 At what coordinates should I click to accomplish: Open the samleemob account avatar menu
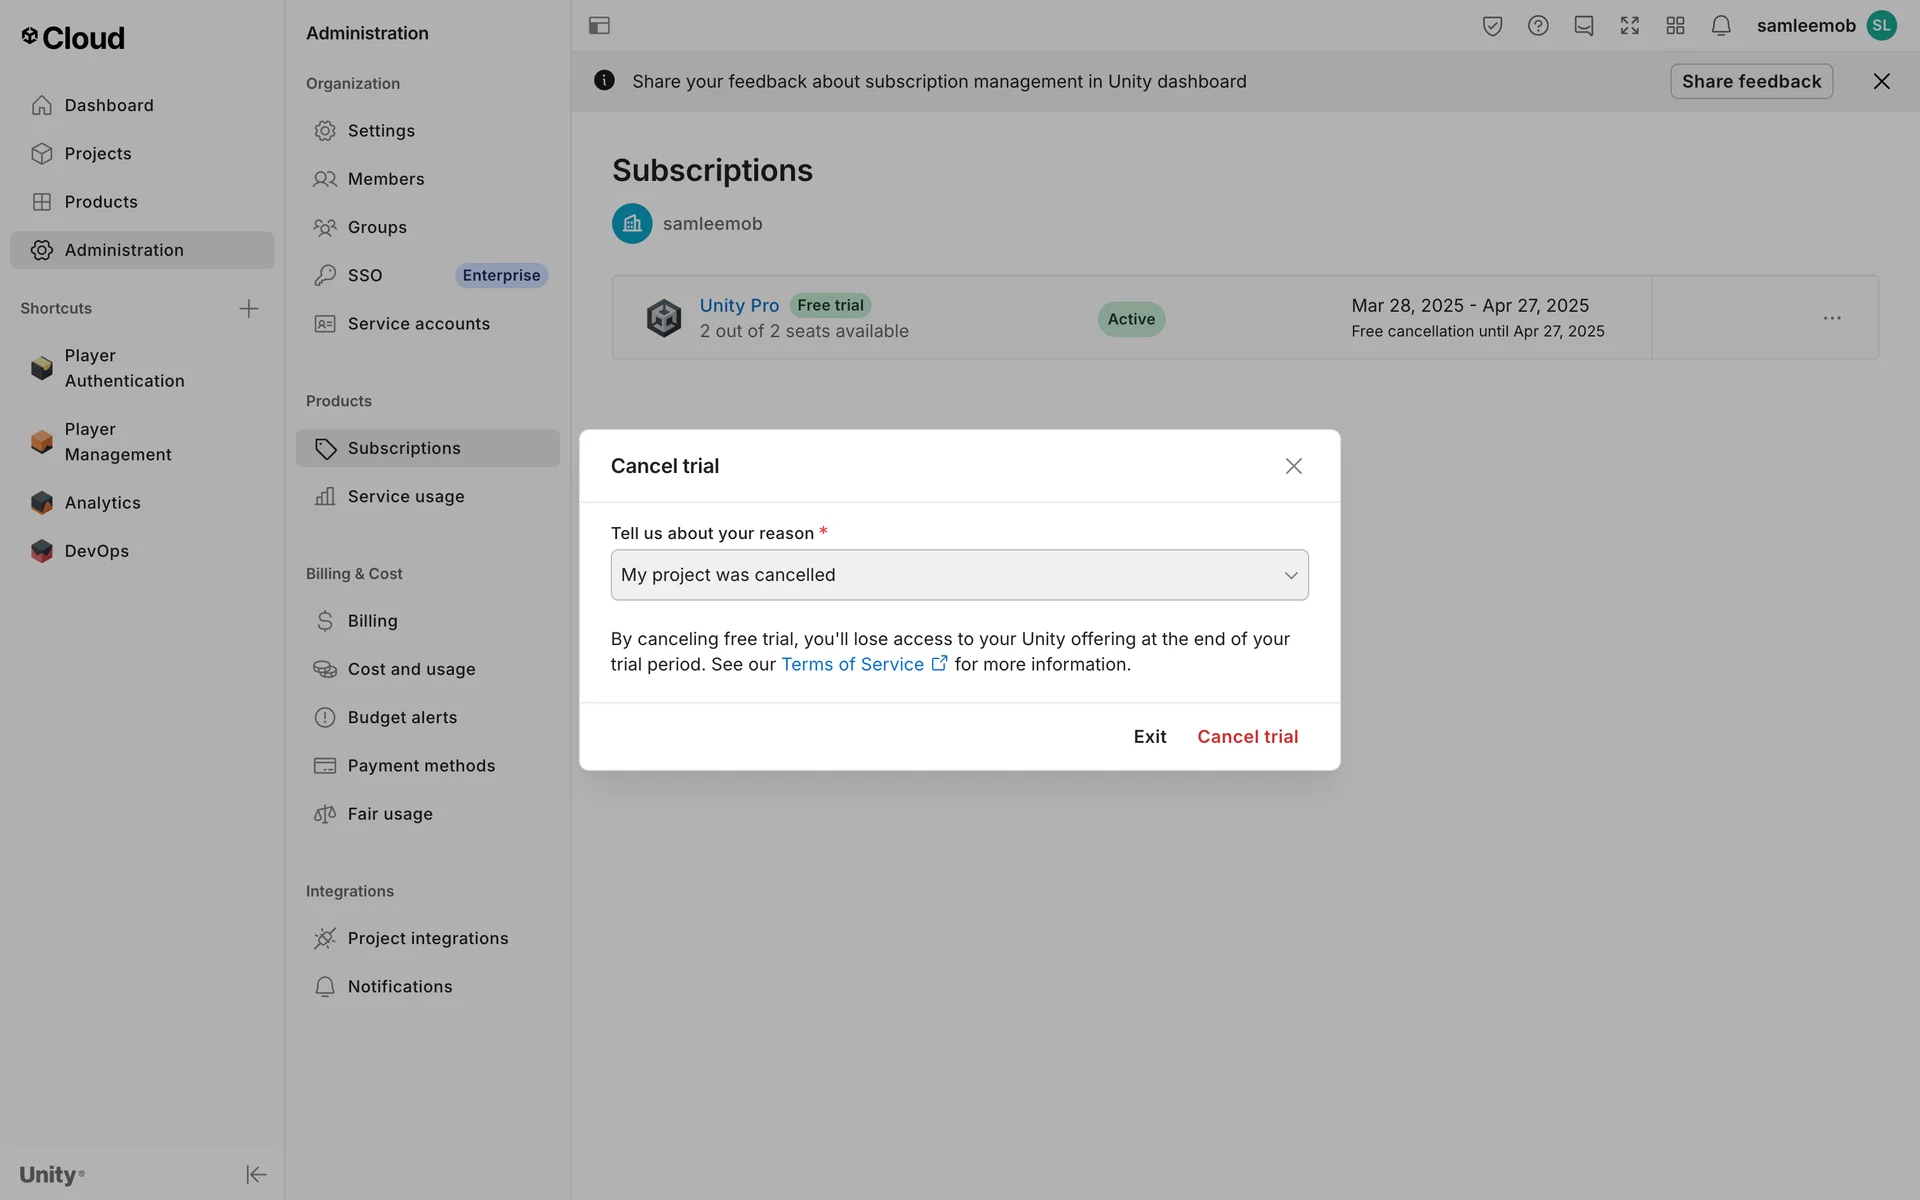click(x=1881, y=26)
